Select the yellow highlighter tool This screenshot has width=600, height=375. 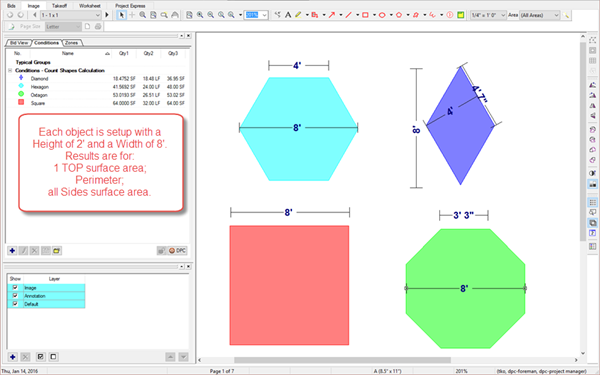(x=298, y=15)
